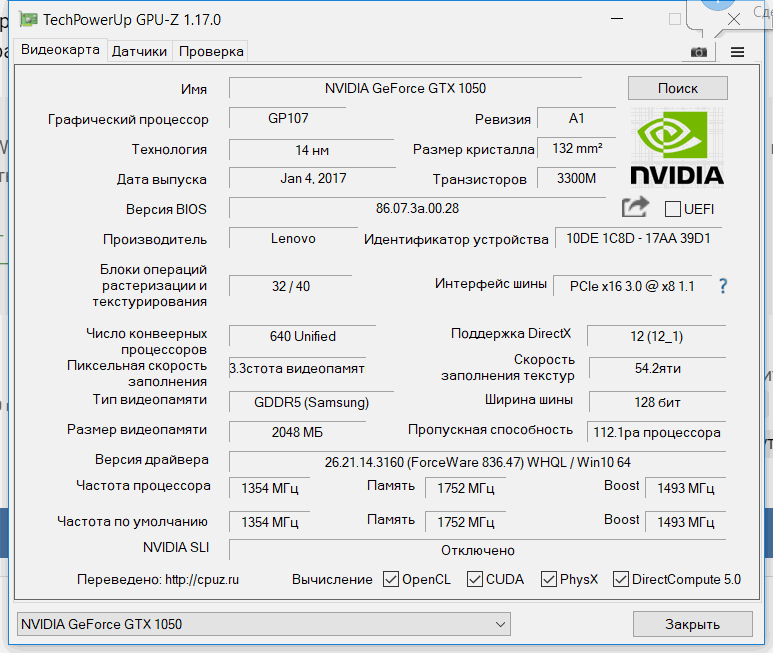Click the device ID 10DE 1C8D field
This screenshot has height=653, width=773.
coord(638,239)
